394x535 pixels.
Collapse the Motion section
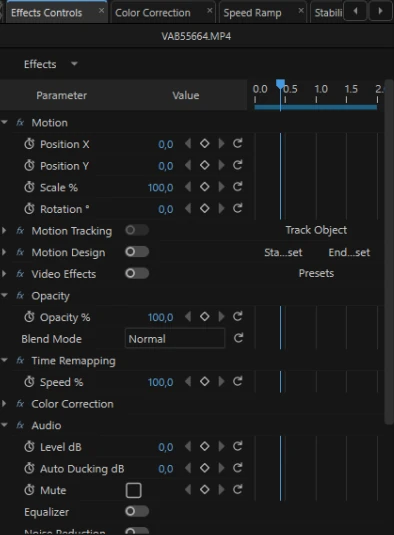4,122
